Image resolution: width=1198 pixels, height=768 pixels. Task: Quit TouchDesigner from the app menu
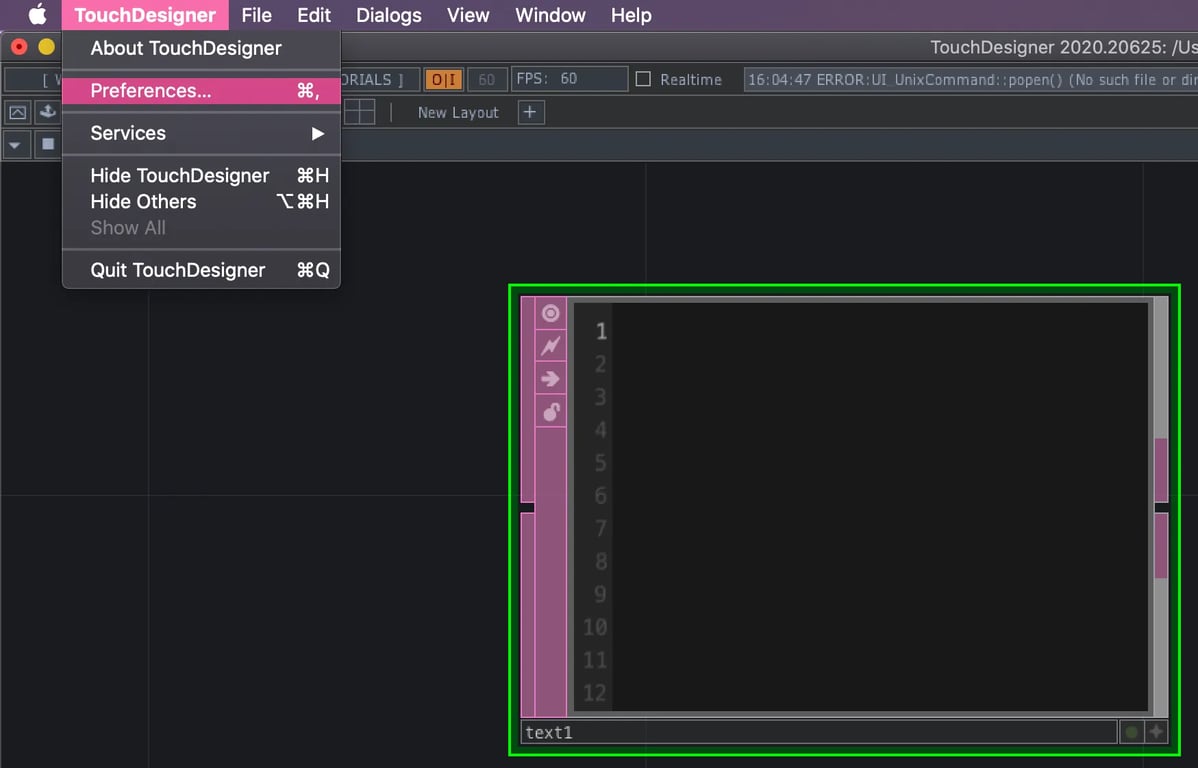click(201, 271)
